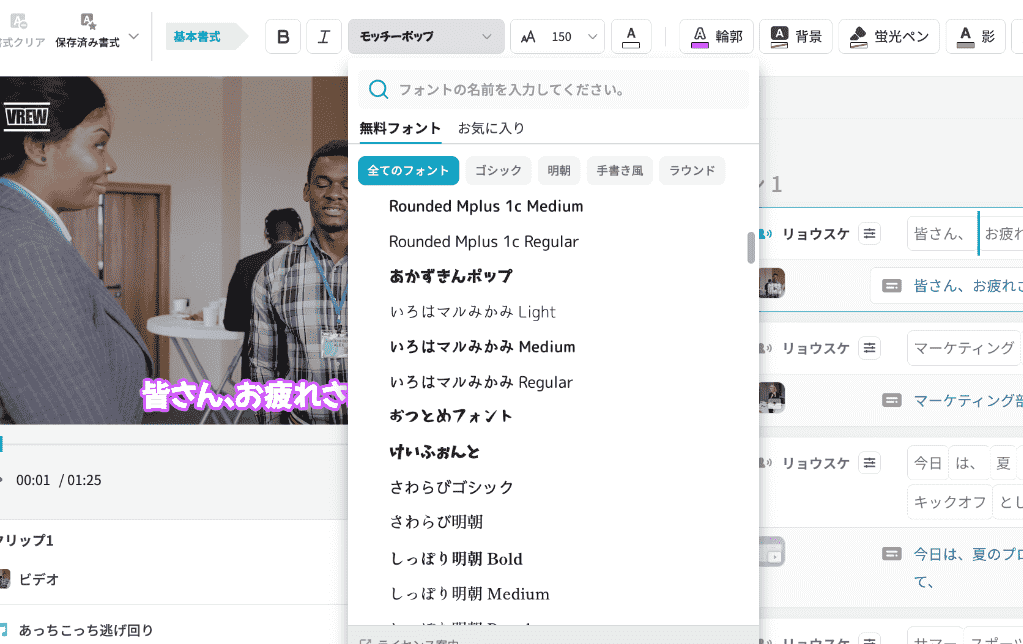Open the モッチーポップ font dropdown
The height and width of the screenshot is (644, 1023).
[426, 37]
